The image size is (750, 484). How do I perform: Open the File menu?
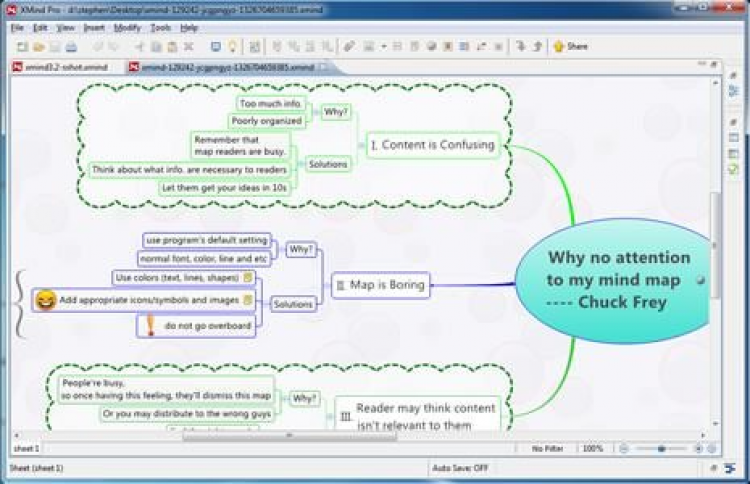coord(17,28)
